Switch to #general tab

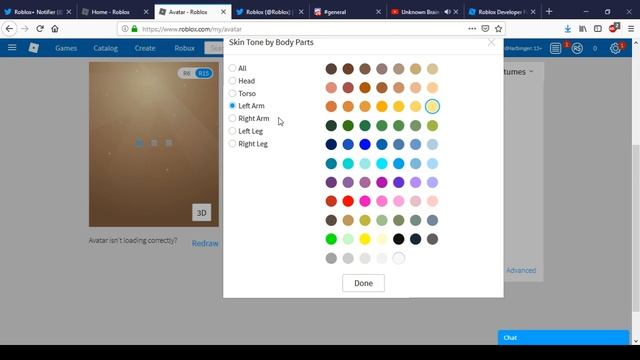point(347,12)
